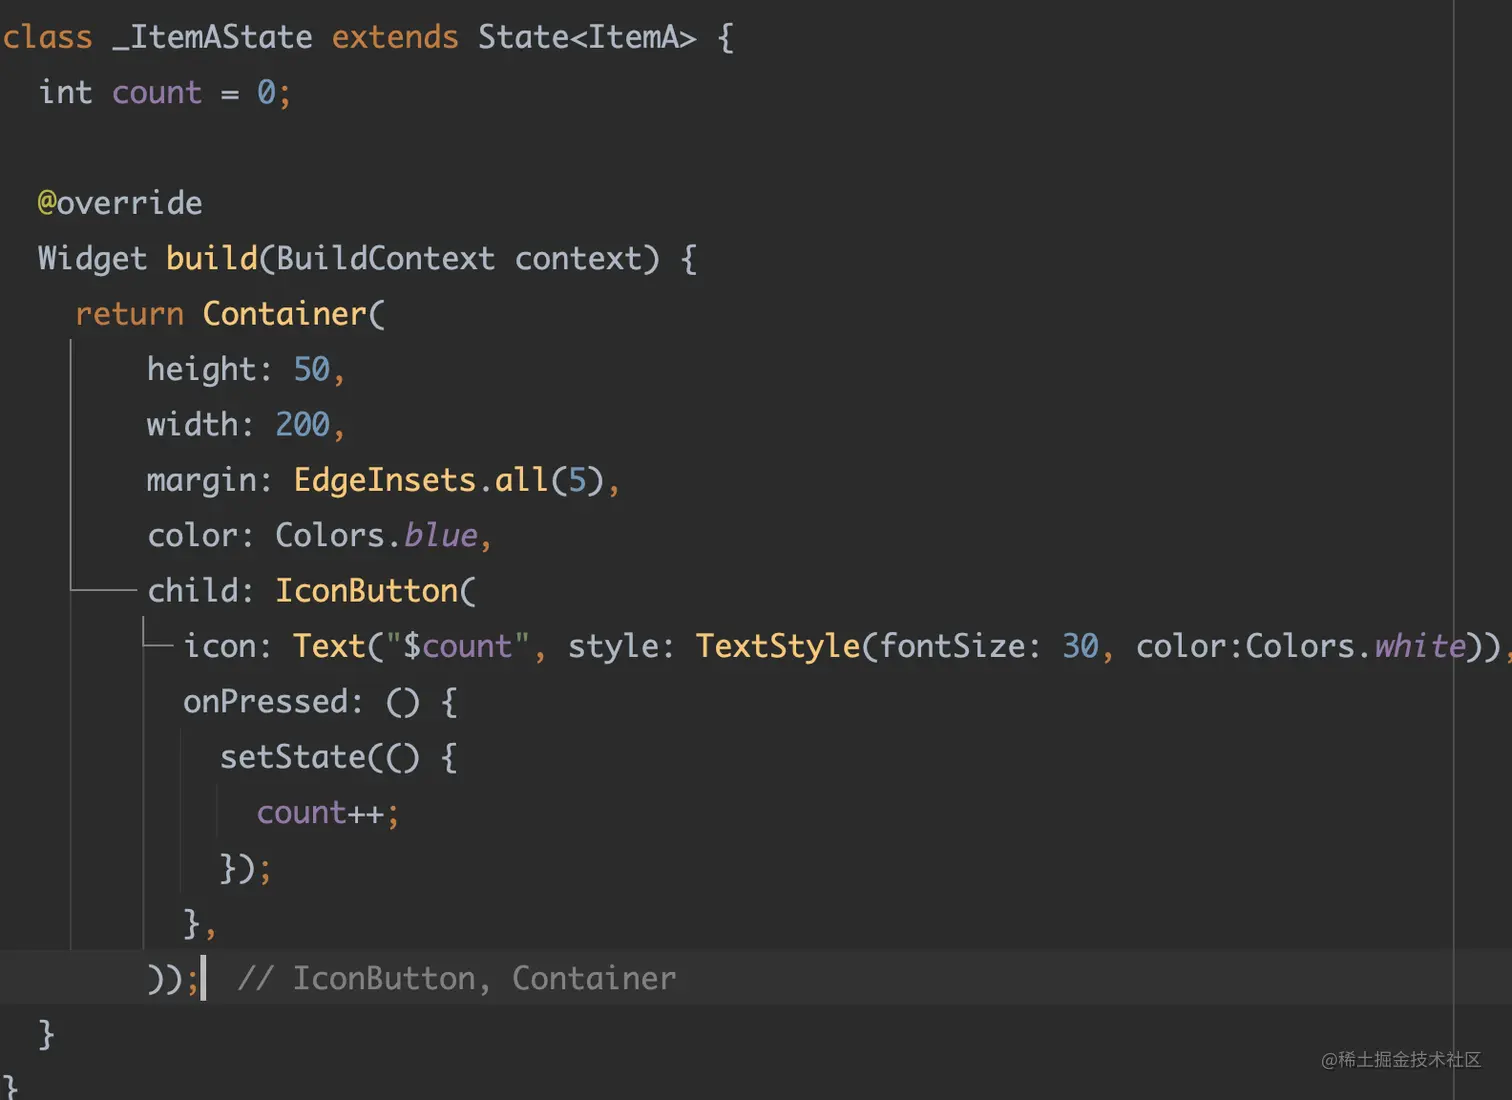
Task: Click the 'context' parameter name
Action: [x=578, y=258]
